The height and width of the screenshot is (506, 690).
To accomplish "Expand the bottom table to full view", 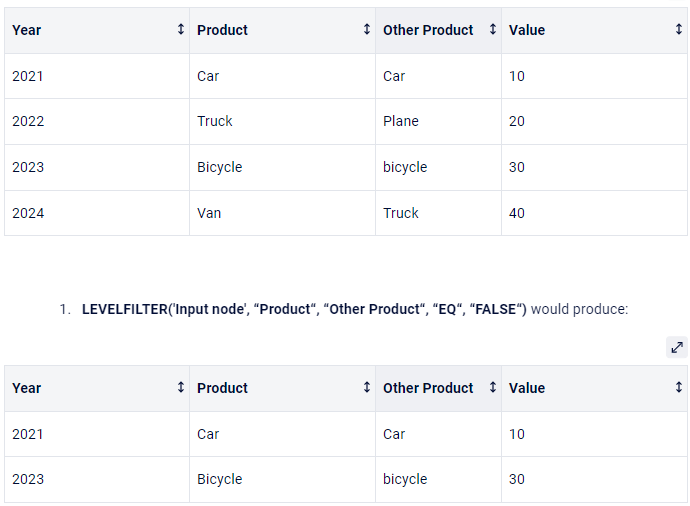I will pos(677,347).
